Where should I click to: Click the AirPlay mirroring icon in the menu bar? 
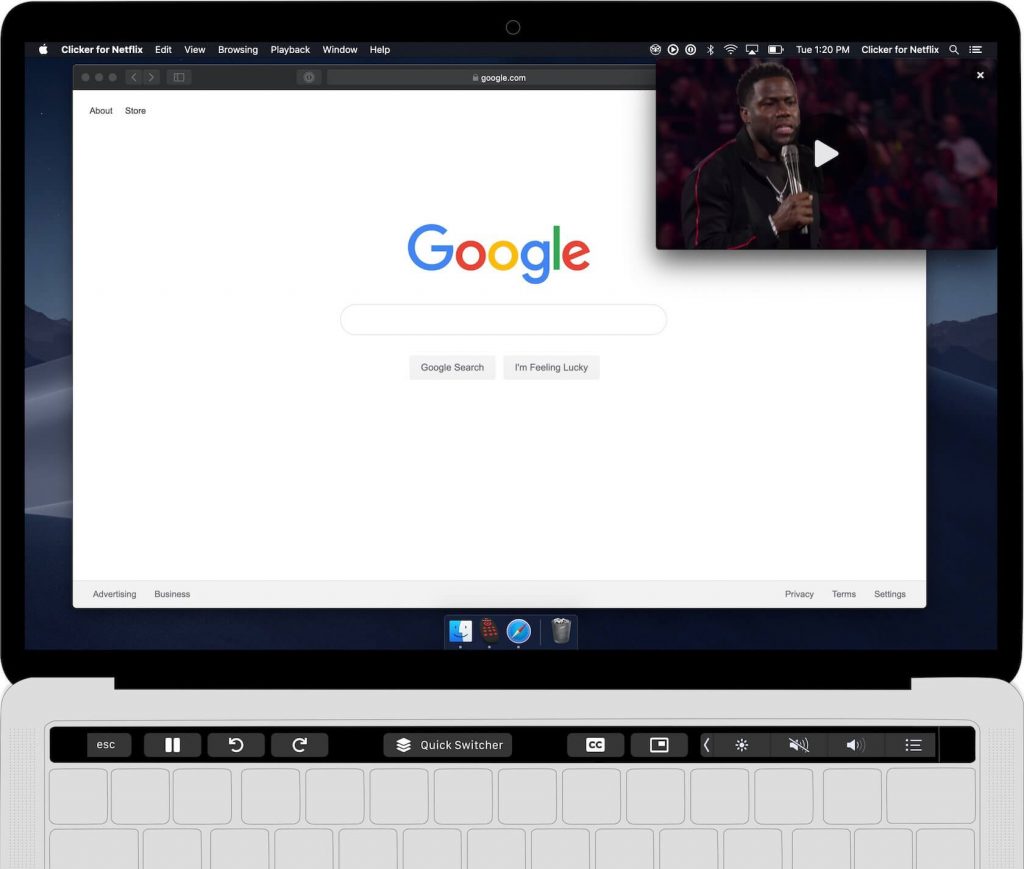click(751, 49)
